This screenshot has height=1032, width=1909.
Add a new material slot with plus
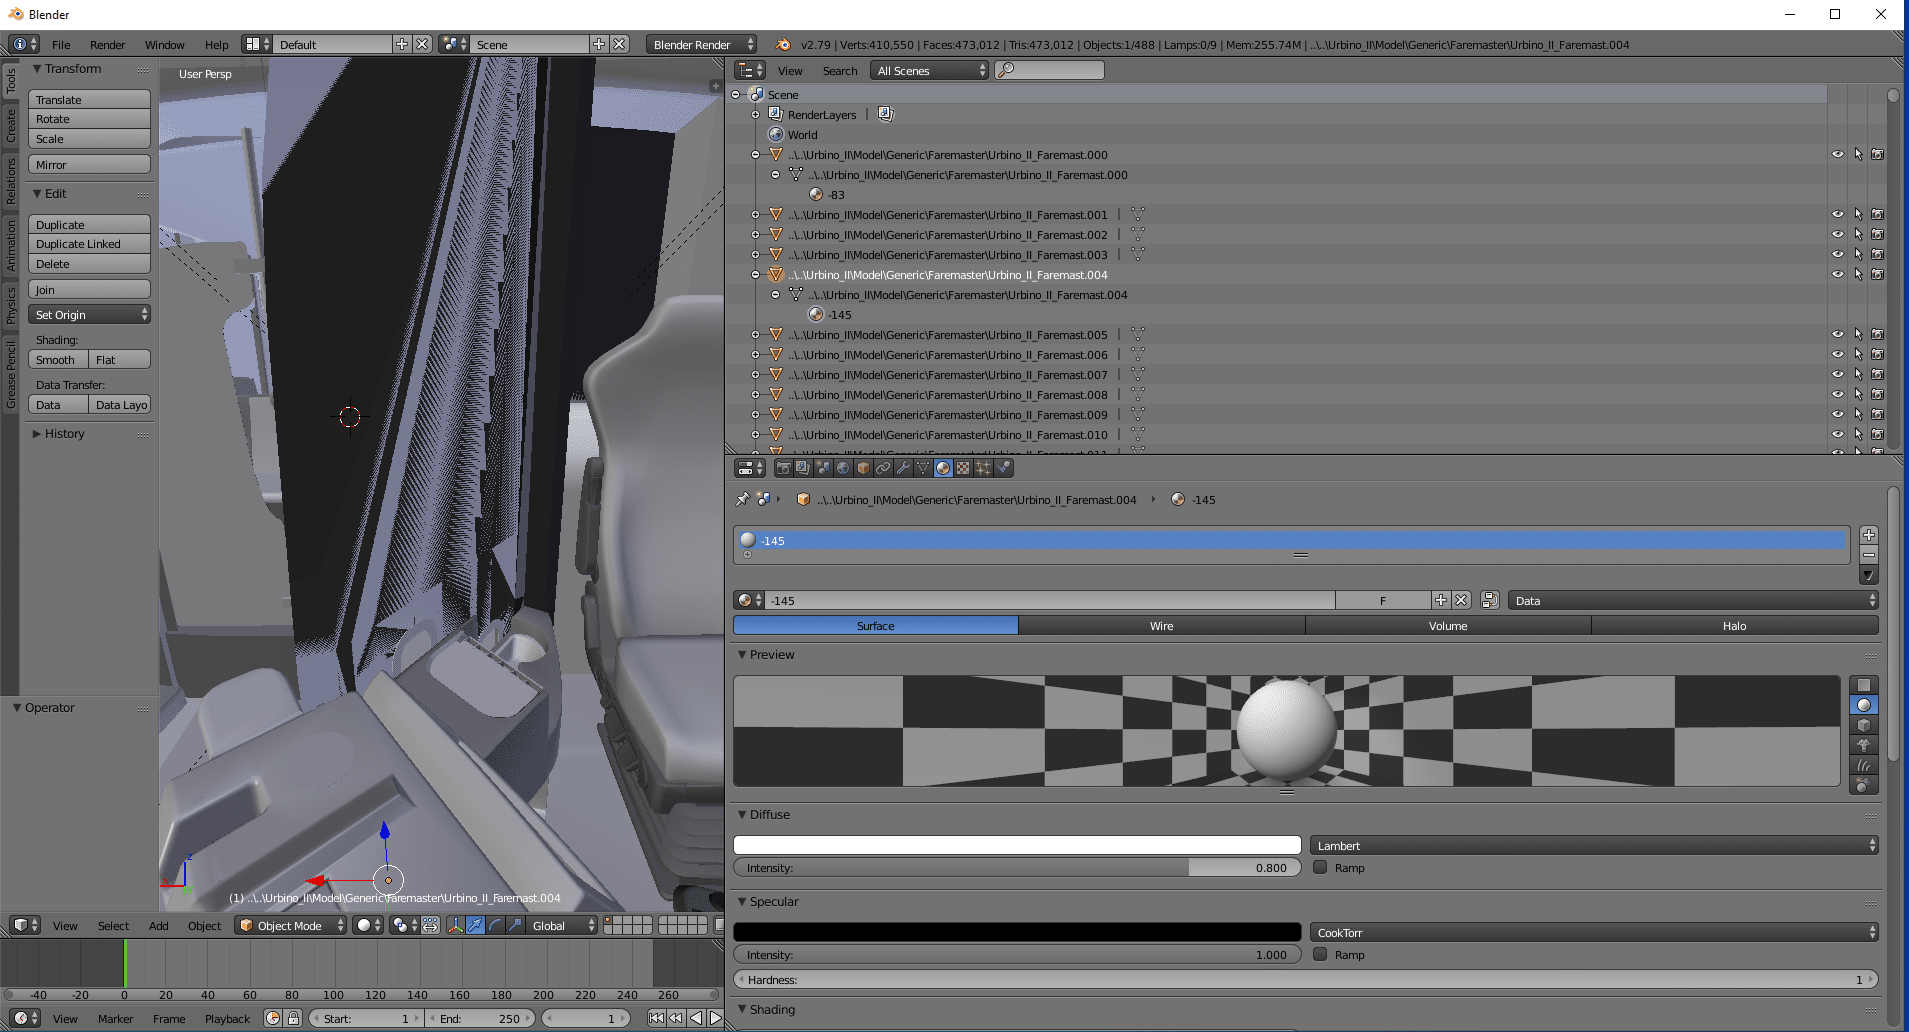click(x=1868, y=535)
